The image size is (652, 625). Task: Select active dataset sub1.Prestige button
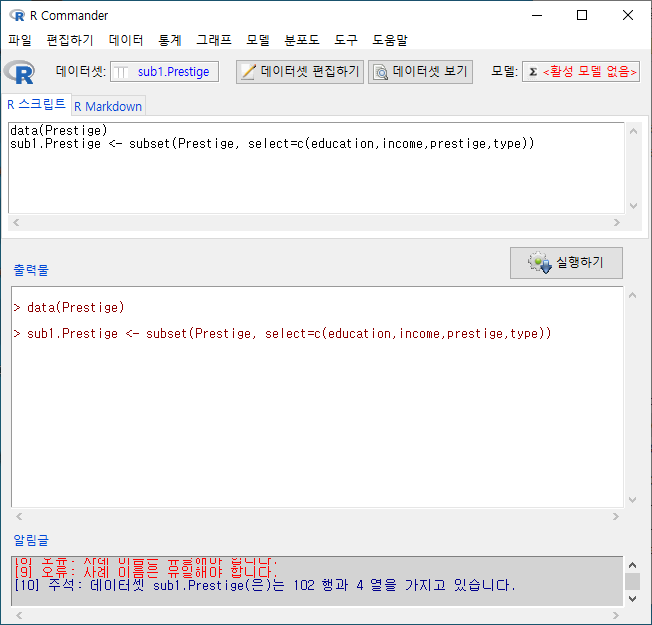164,72
